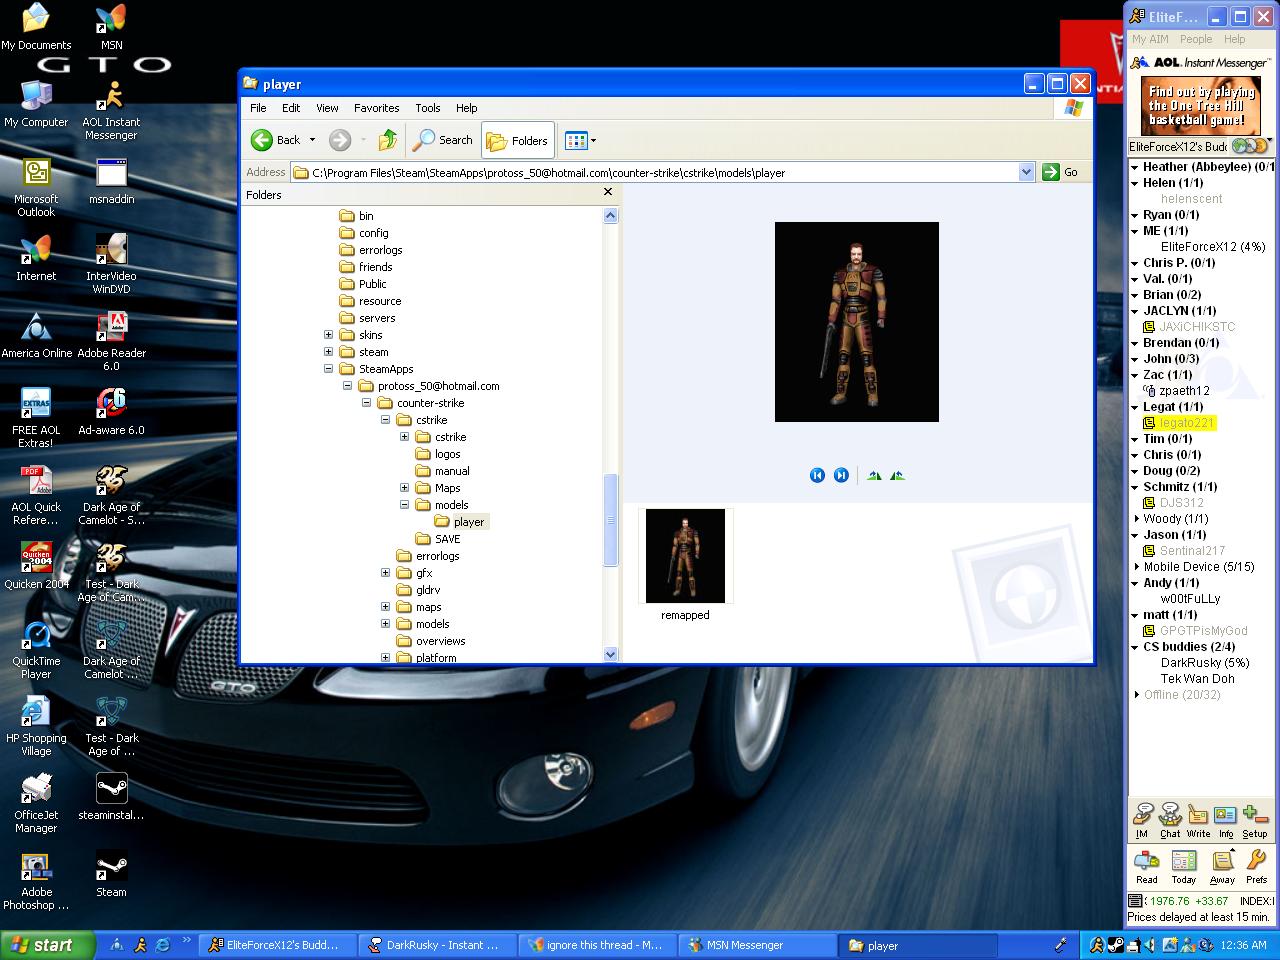Viewport: 1280px width, 960px height.
Task: Open the Back history dropdown arrow
Action: click(312, 140)
